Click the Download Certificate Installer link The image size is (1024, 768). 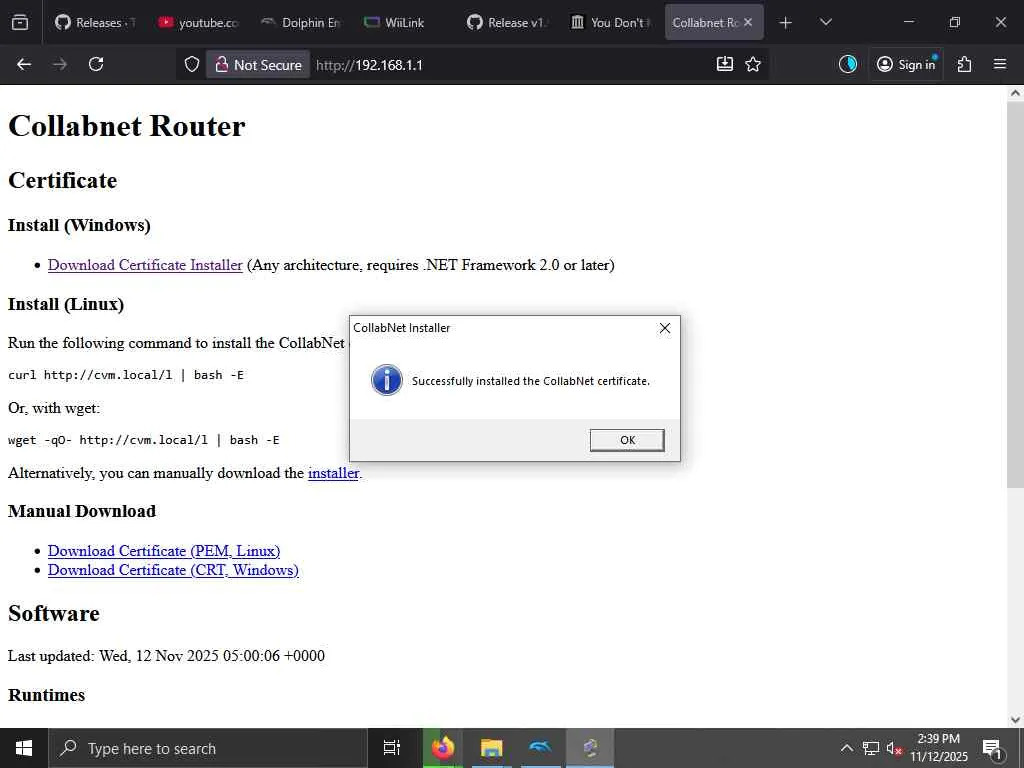tap(145, 265)
